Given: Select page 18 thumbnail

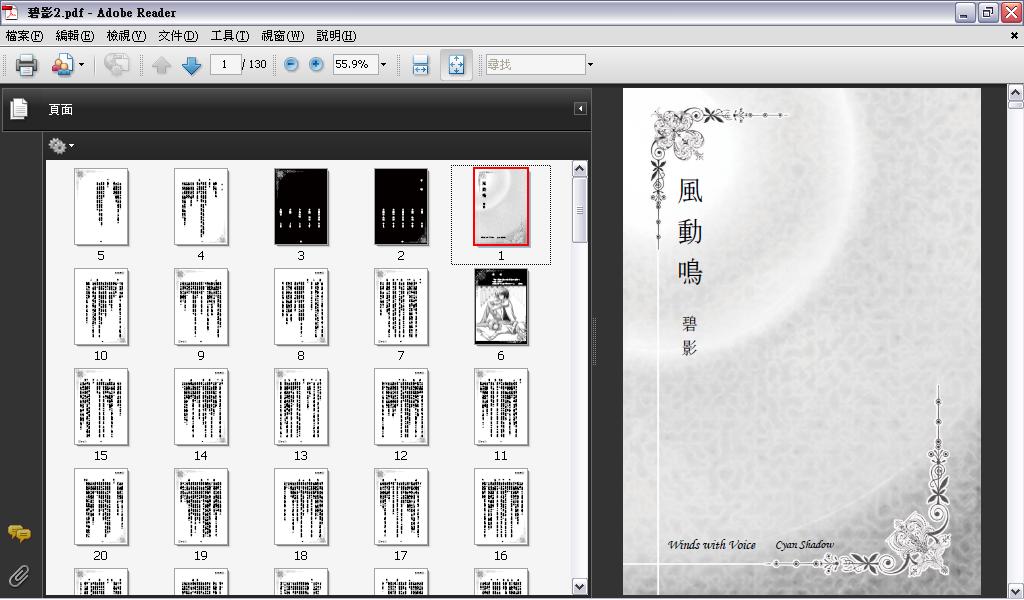Looking at the screenshot, I should [x=301, y=507].
